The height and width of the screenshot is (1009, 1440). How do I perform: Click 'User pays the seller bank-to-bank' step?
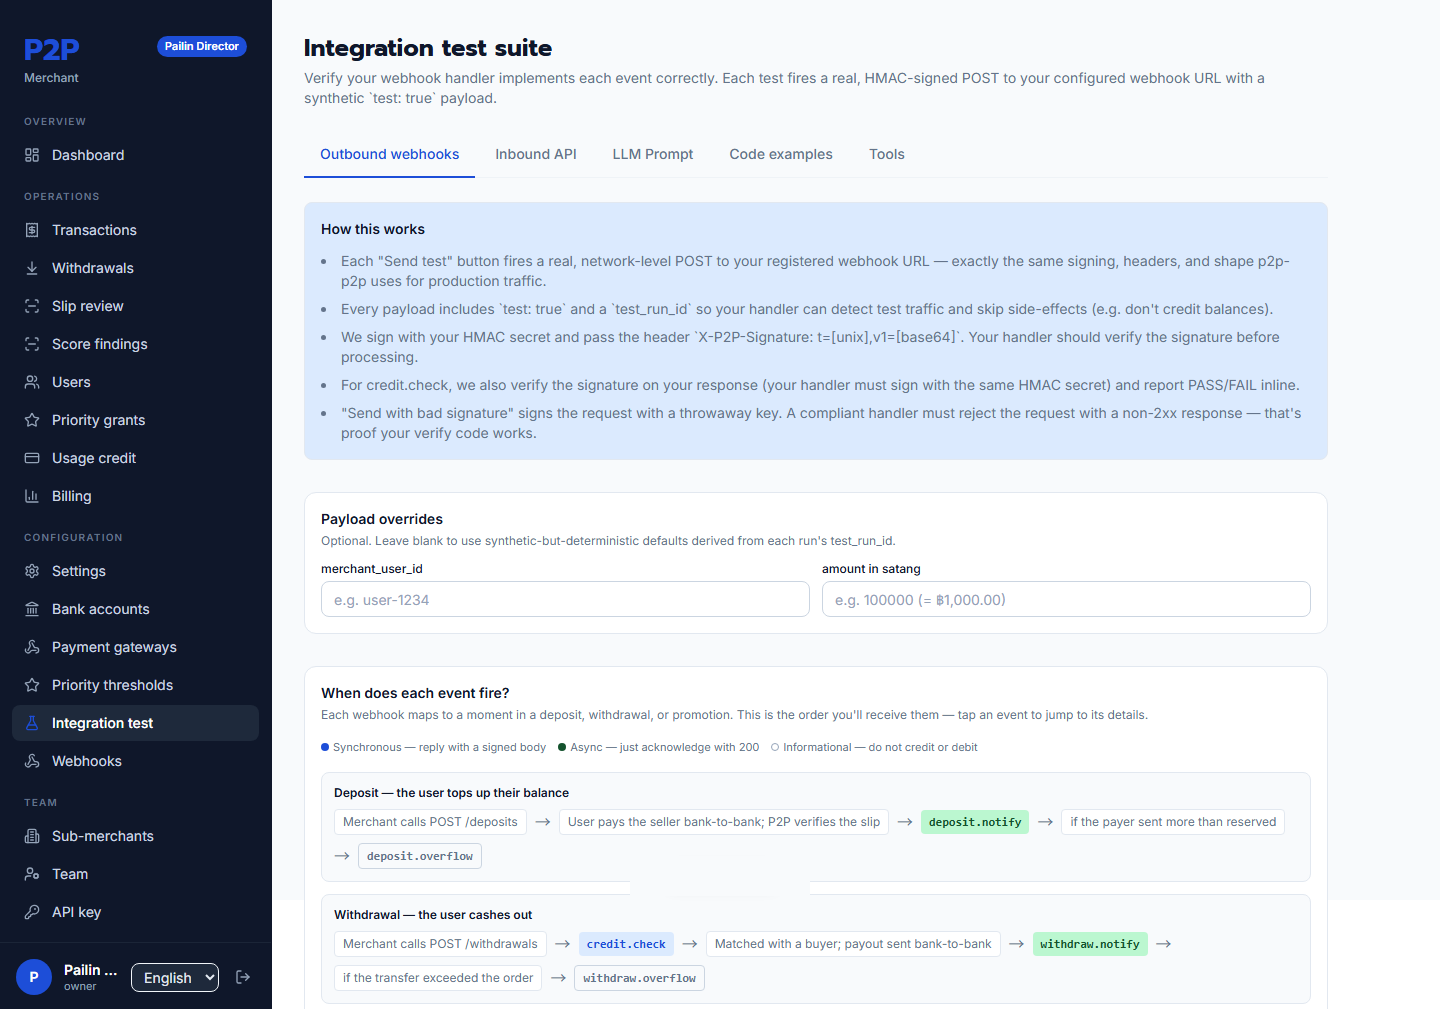(724, 822)
